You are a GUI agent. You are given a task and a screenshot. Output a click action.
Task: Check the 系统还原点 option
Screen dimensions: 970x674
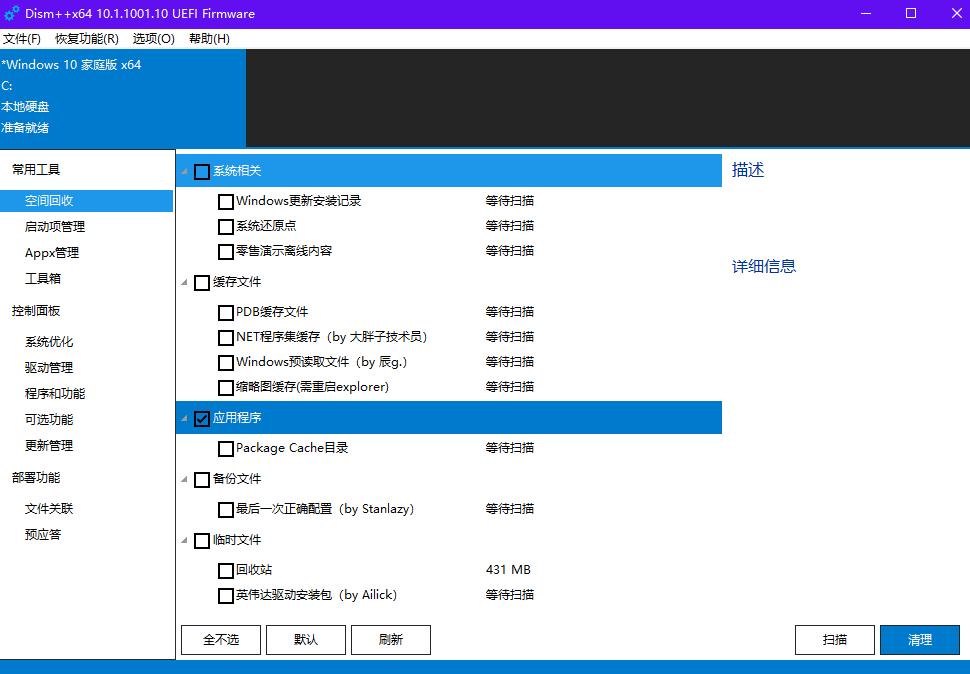point(226,227)
